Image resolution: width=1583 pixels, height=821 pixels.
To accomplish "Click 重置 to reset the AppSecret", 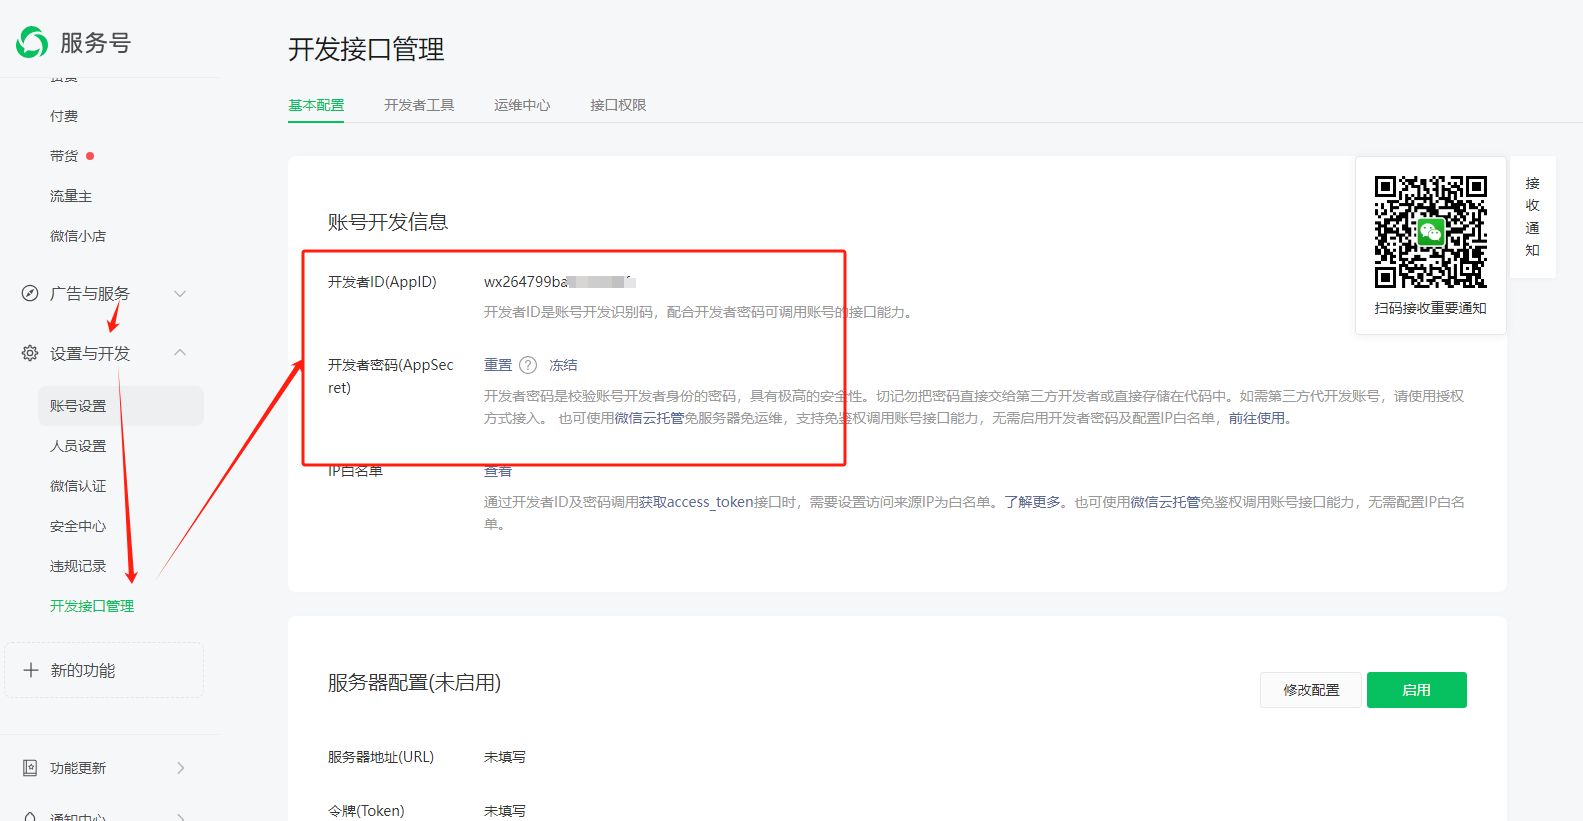I will coord(498,365).
